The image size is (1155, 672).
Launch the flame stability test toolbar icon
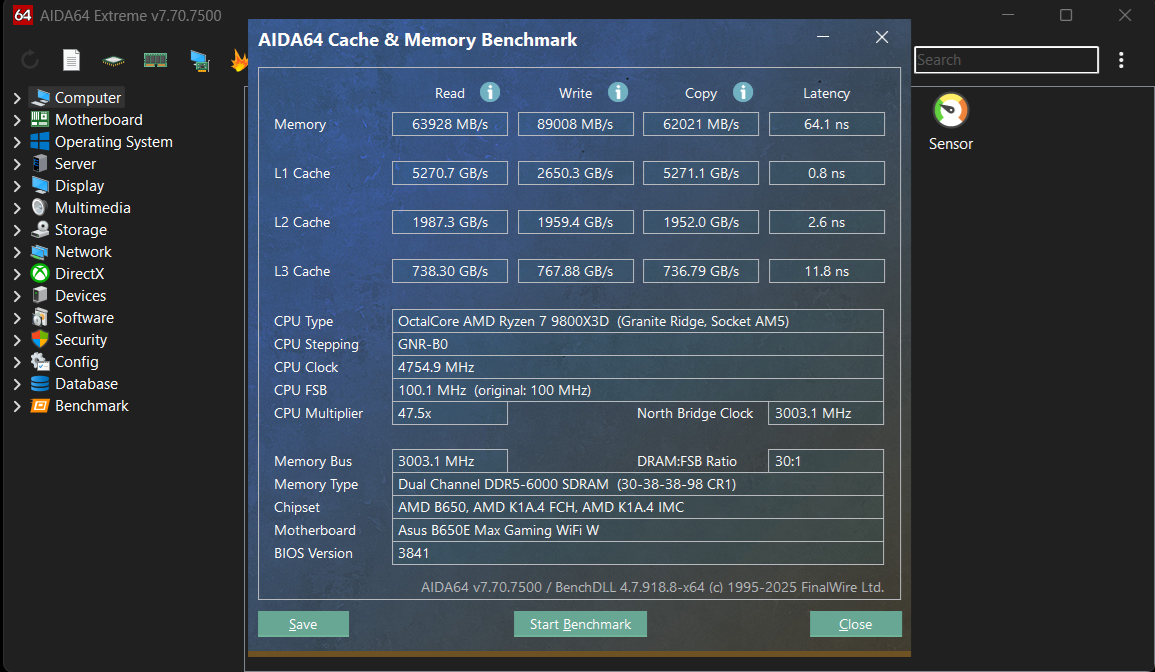pos(239,60)
